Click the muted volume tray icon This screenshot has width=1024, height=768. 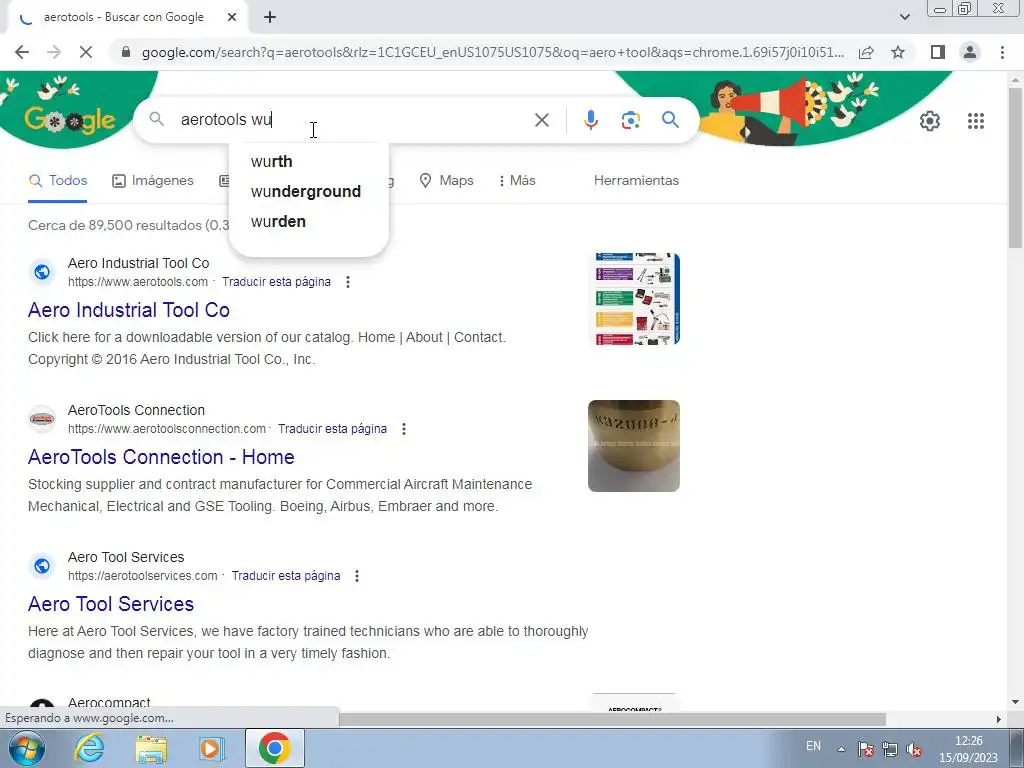click(x=914, y=750)
